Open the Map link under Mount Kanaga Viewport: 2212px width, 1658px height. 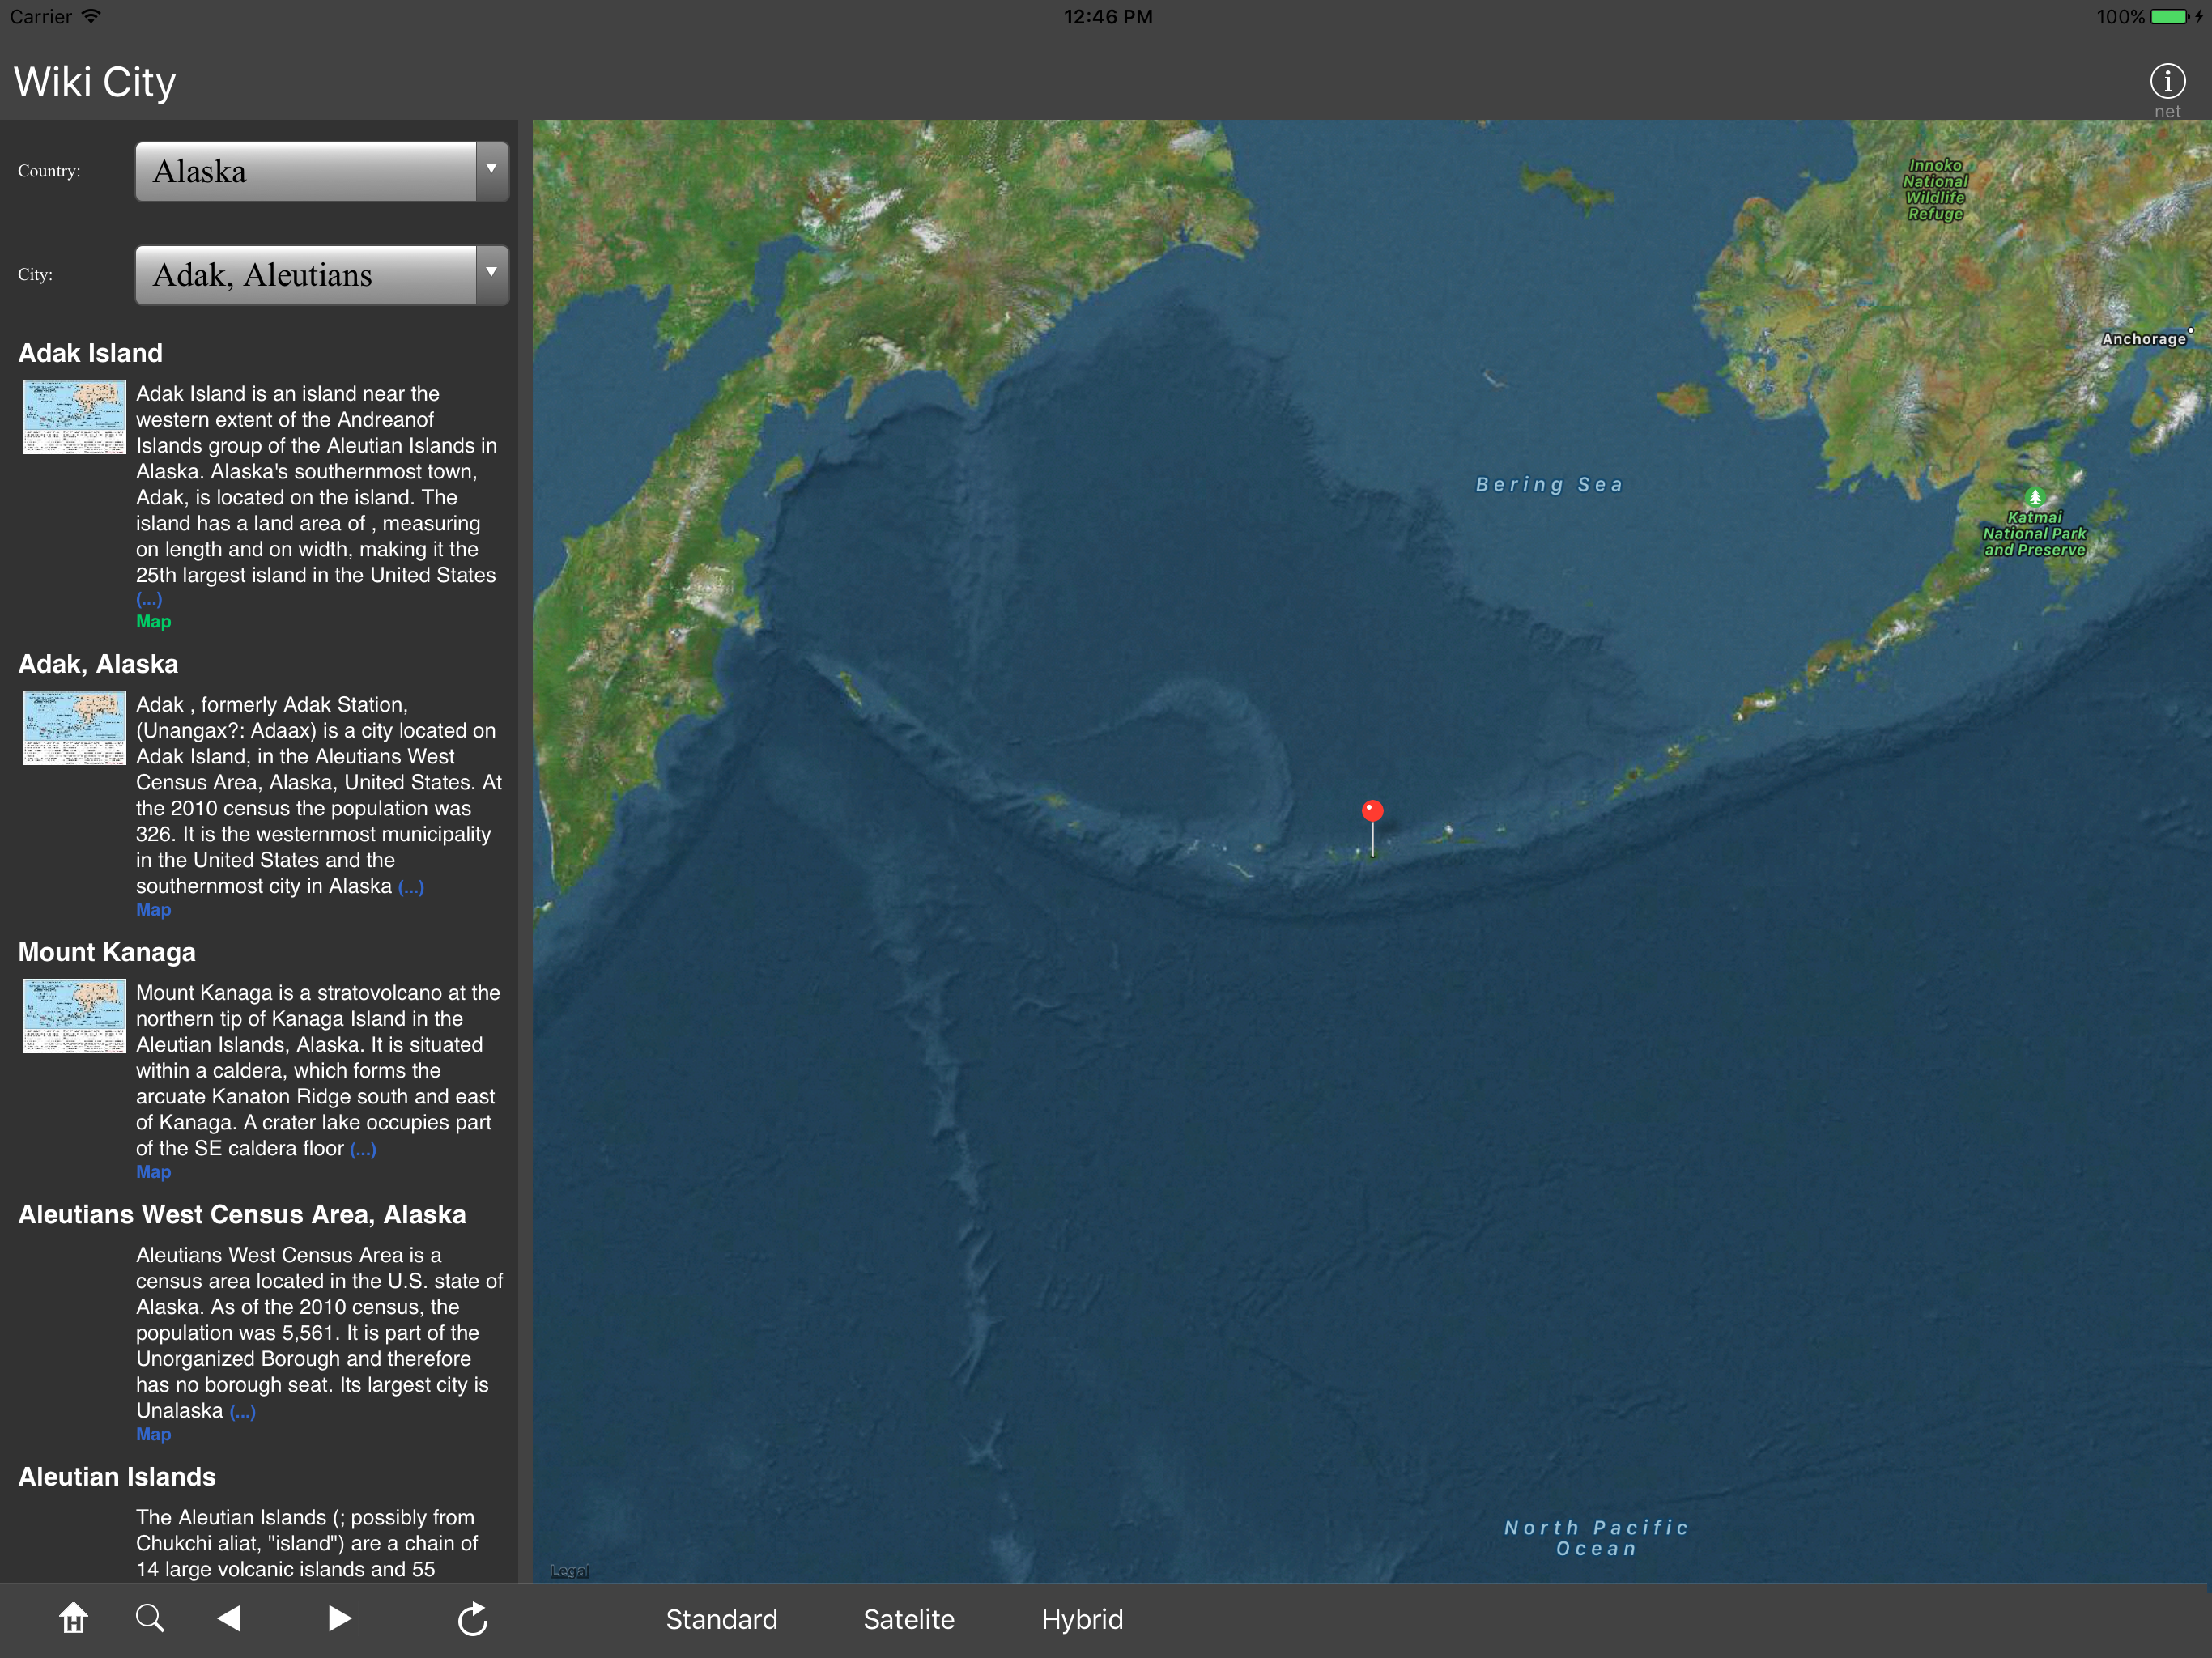tap(153, 1172)
